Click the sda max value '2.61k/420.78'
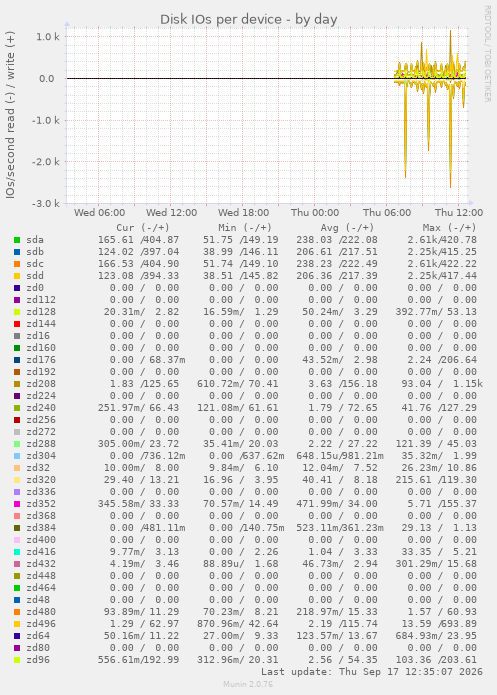The height and width of the screenshot is (695, 497). click(442, 240)
